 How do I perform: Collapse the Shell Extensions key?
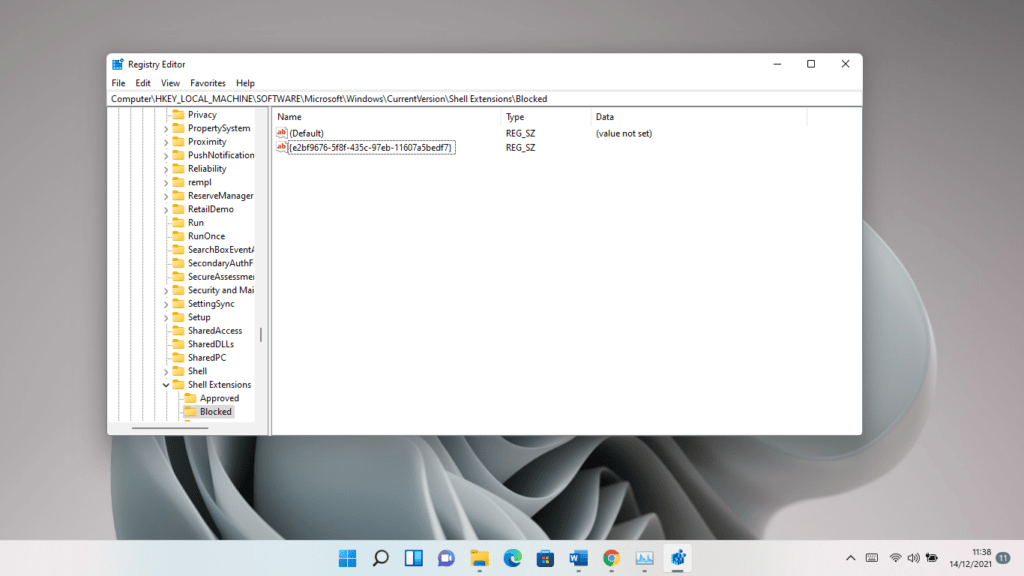pyautogui.click(x=167, y=384)
